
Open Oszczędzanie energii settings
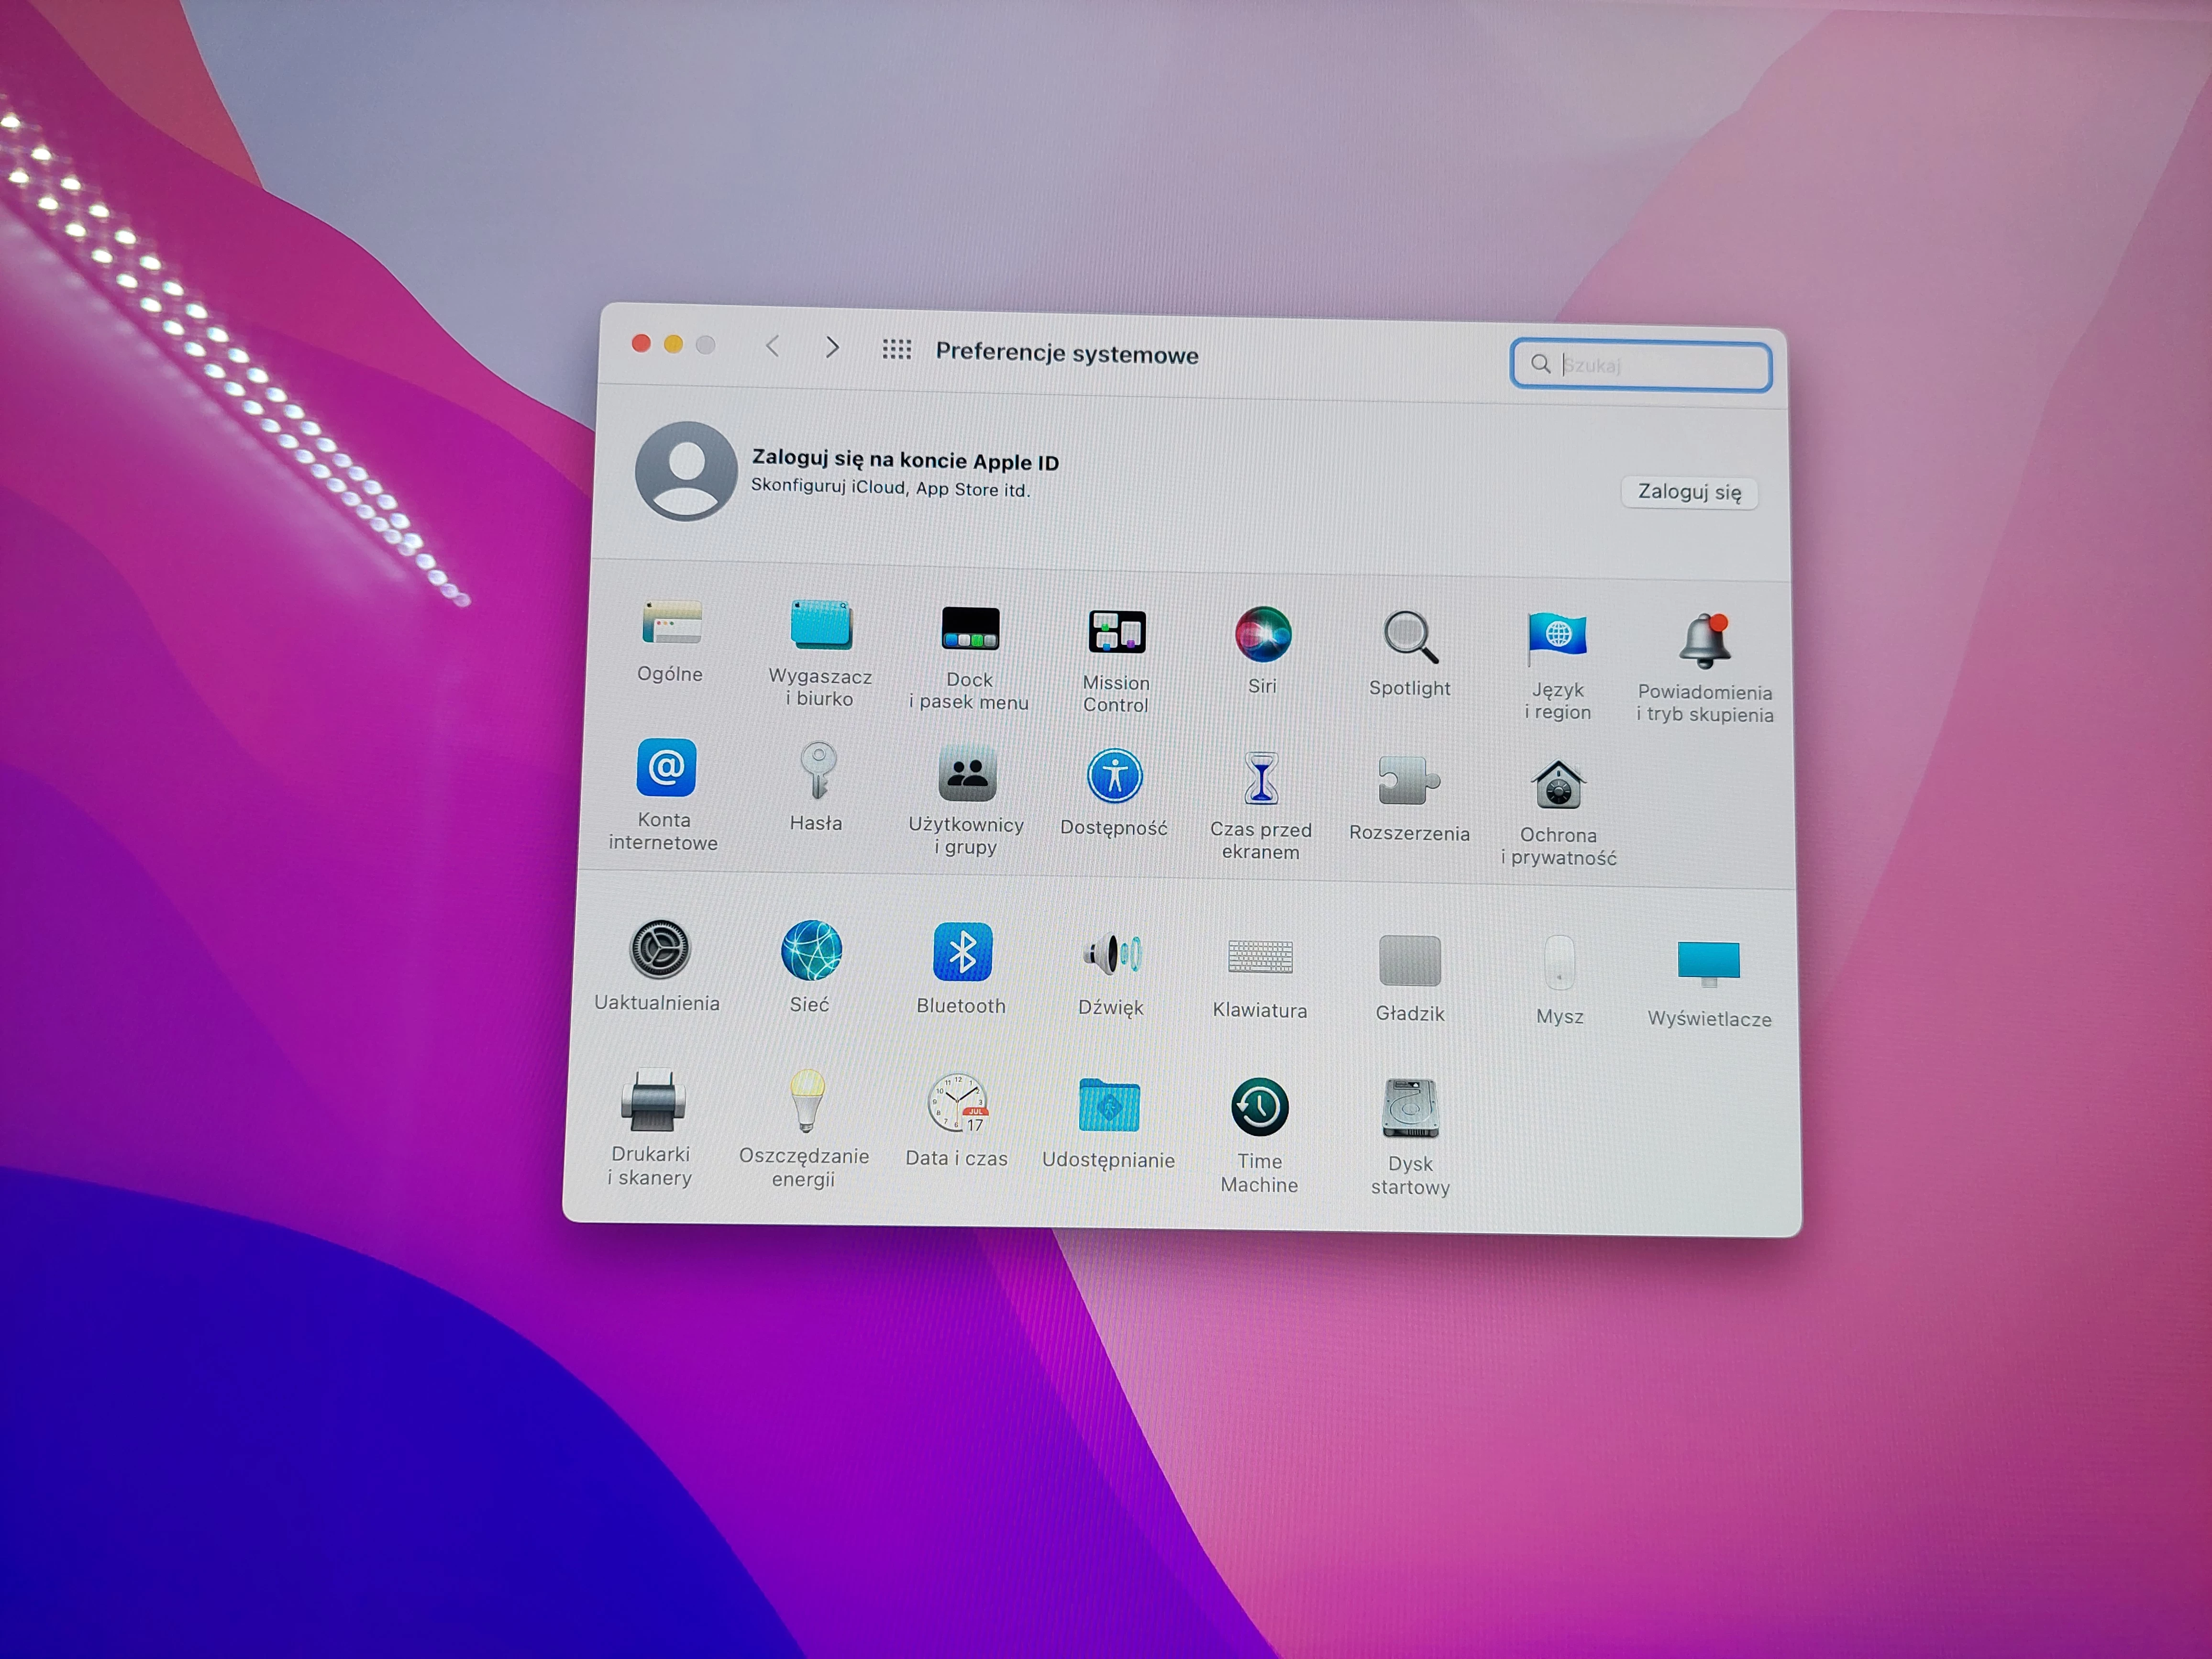pos(807,1101)
